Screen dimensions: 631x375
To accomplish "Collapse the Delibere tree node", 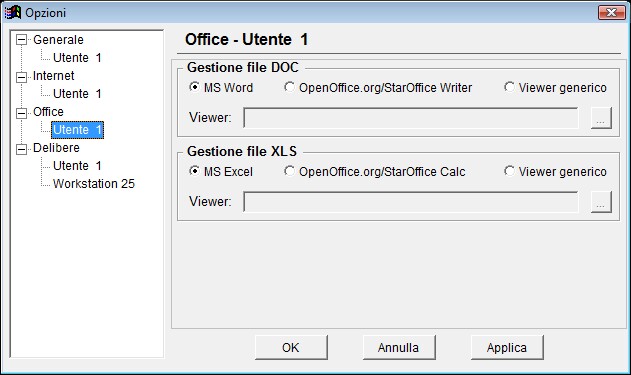I will coord(21,149).
